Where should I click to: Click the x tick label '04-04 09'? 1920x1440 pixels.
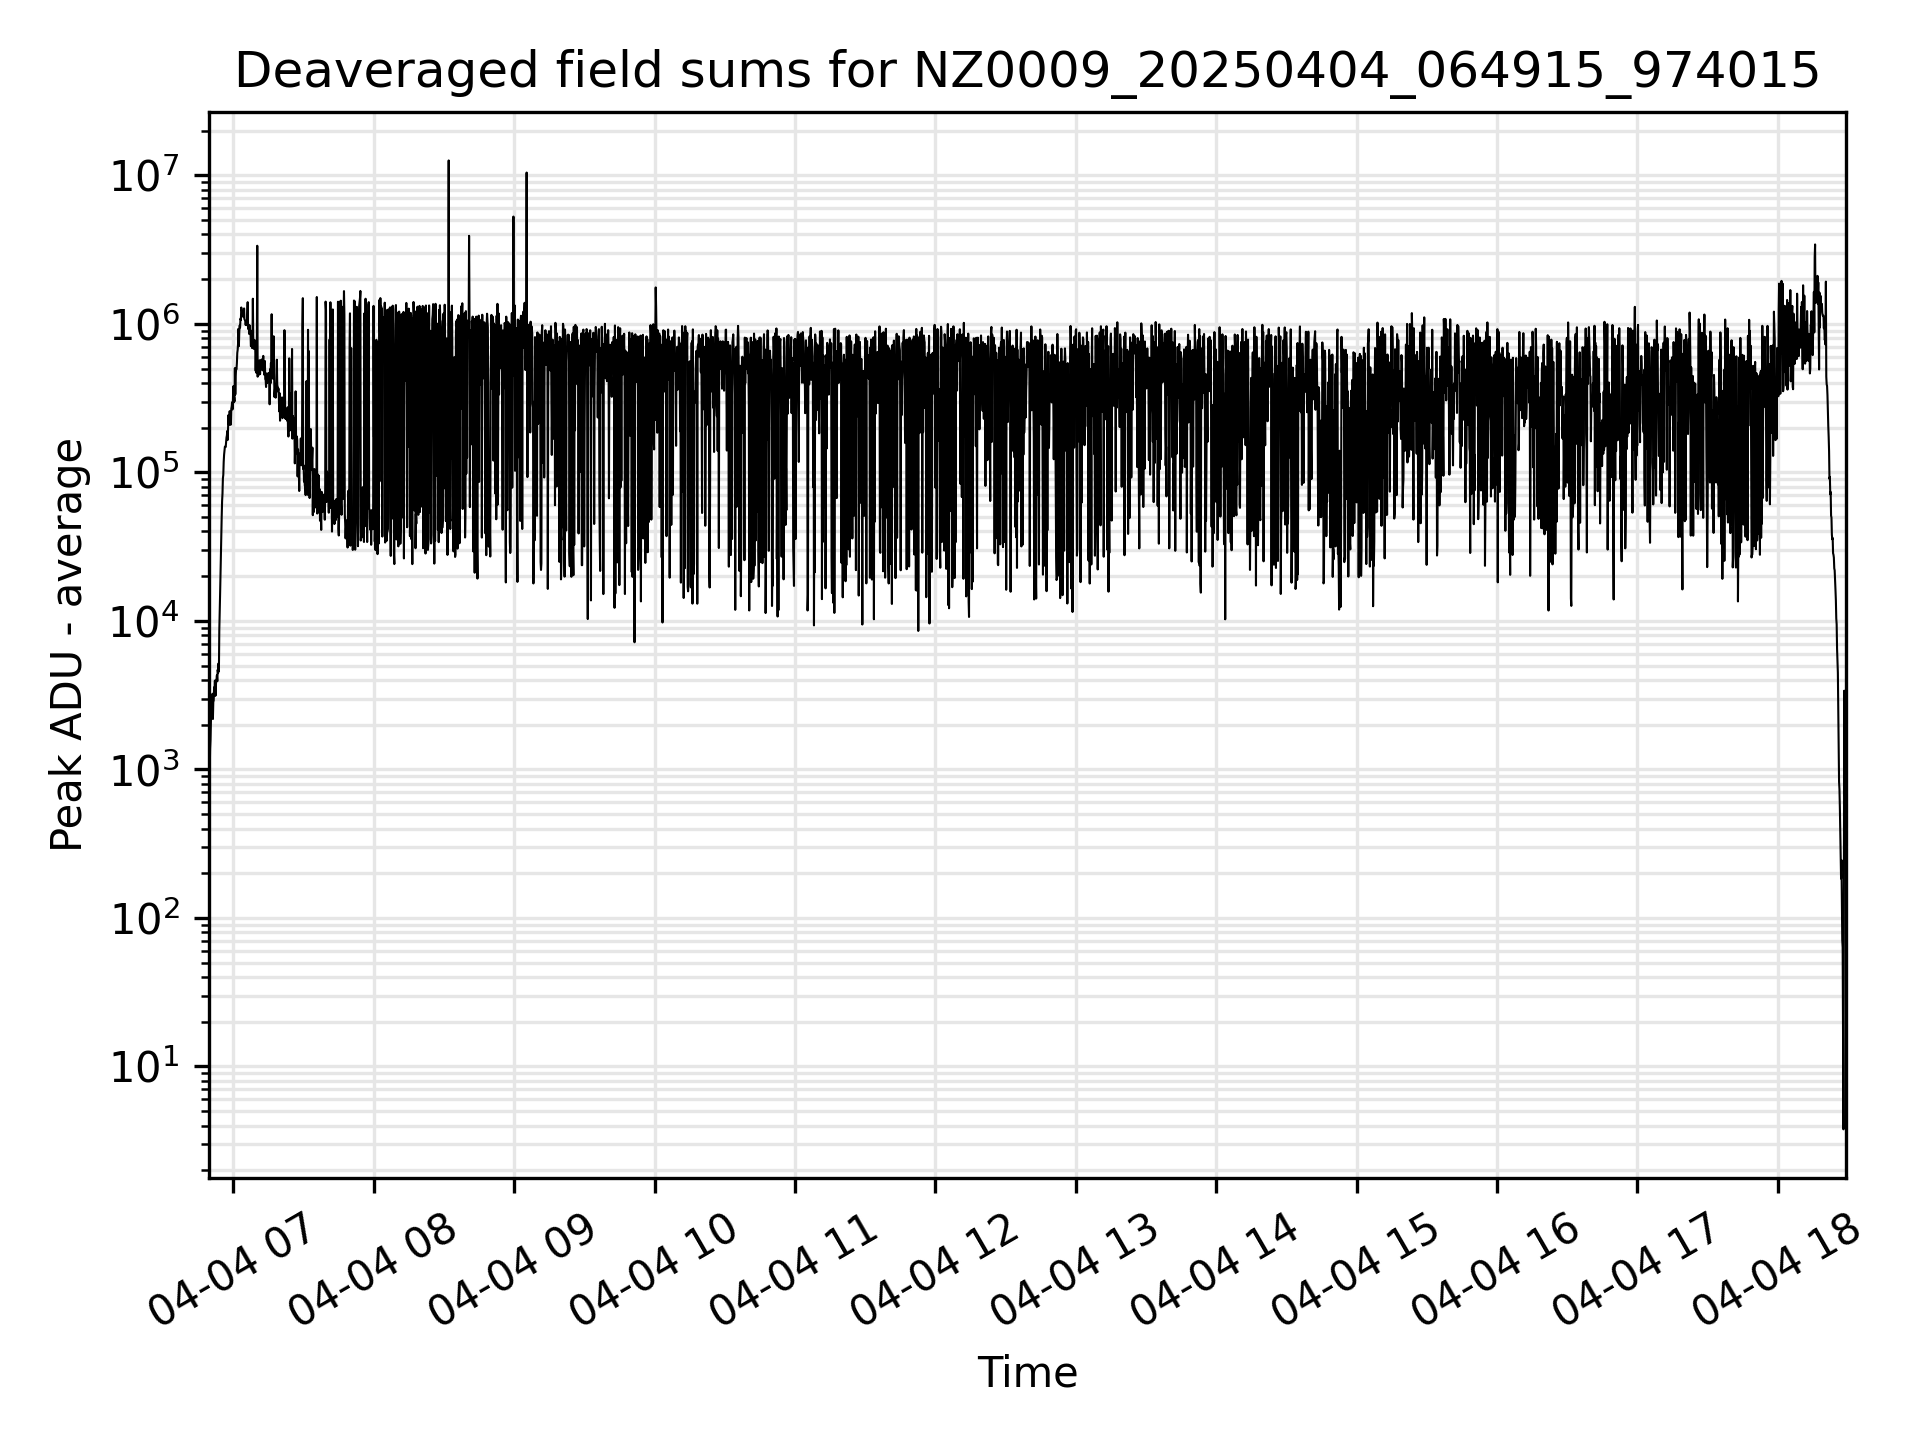[514, 1270]
